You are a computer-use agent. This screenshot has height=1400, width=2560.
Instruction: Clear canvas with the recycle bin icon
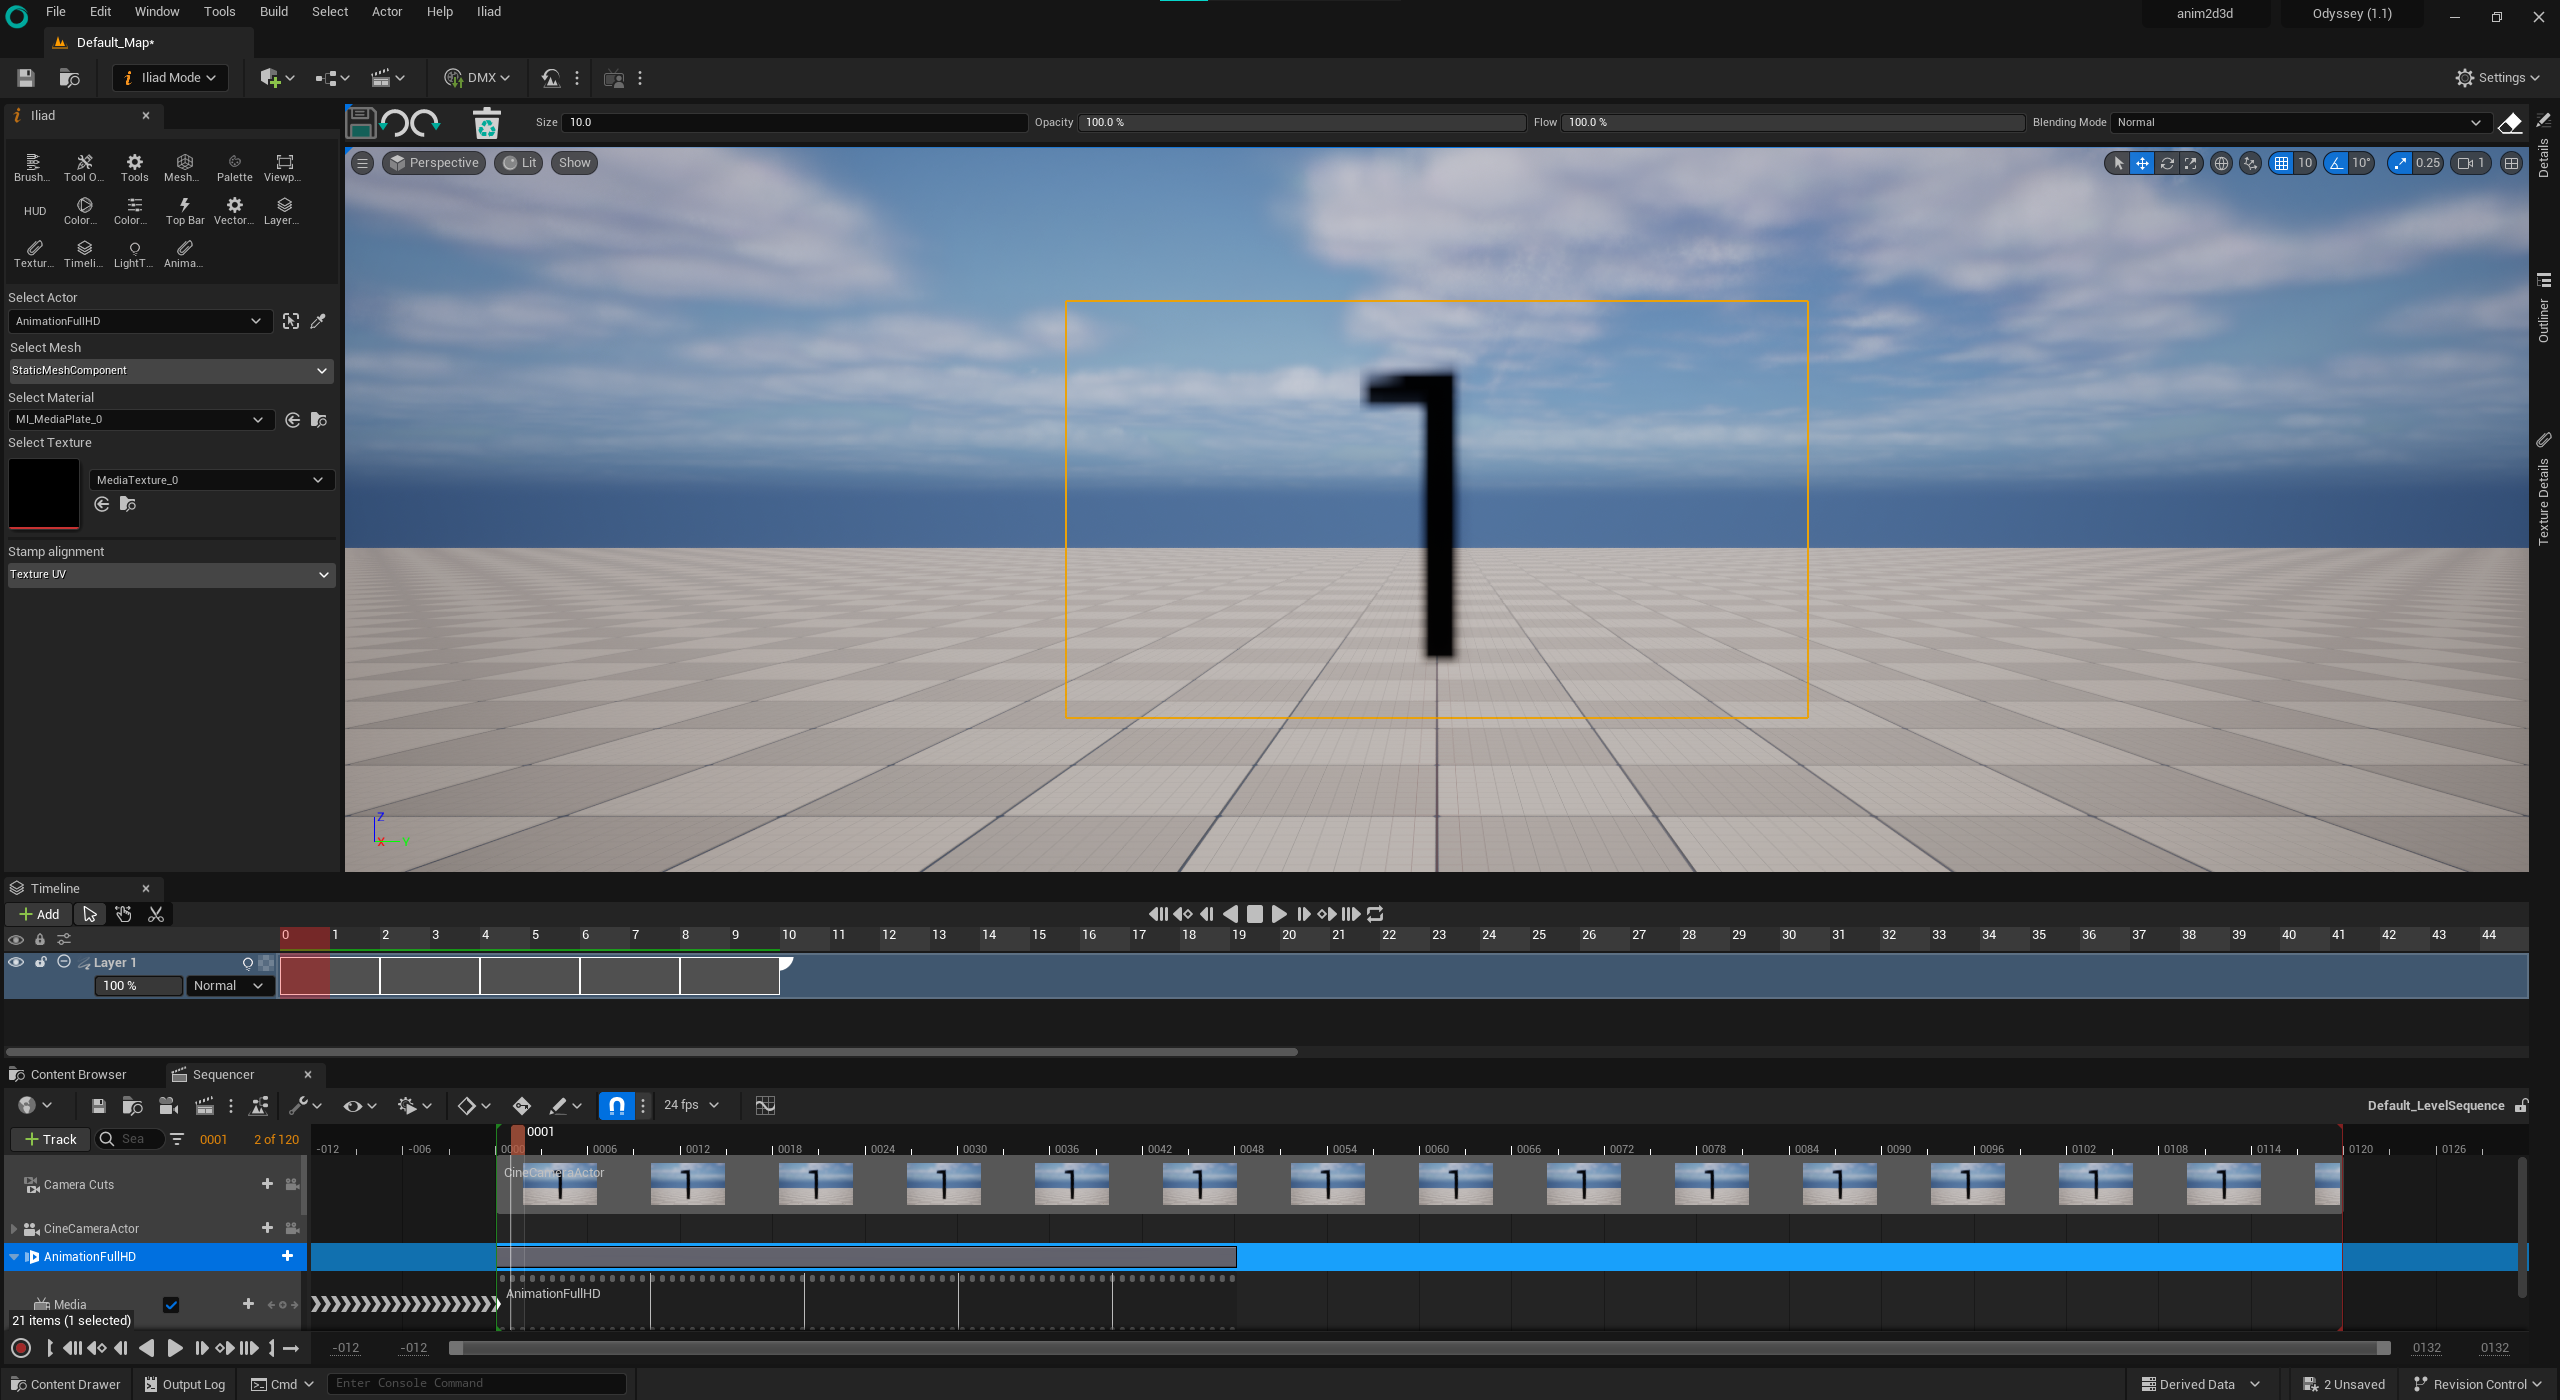[486, 123]
